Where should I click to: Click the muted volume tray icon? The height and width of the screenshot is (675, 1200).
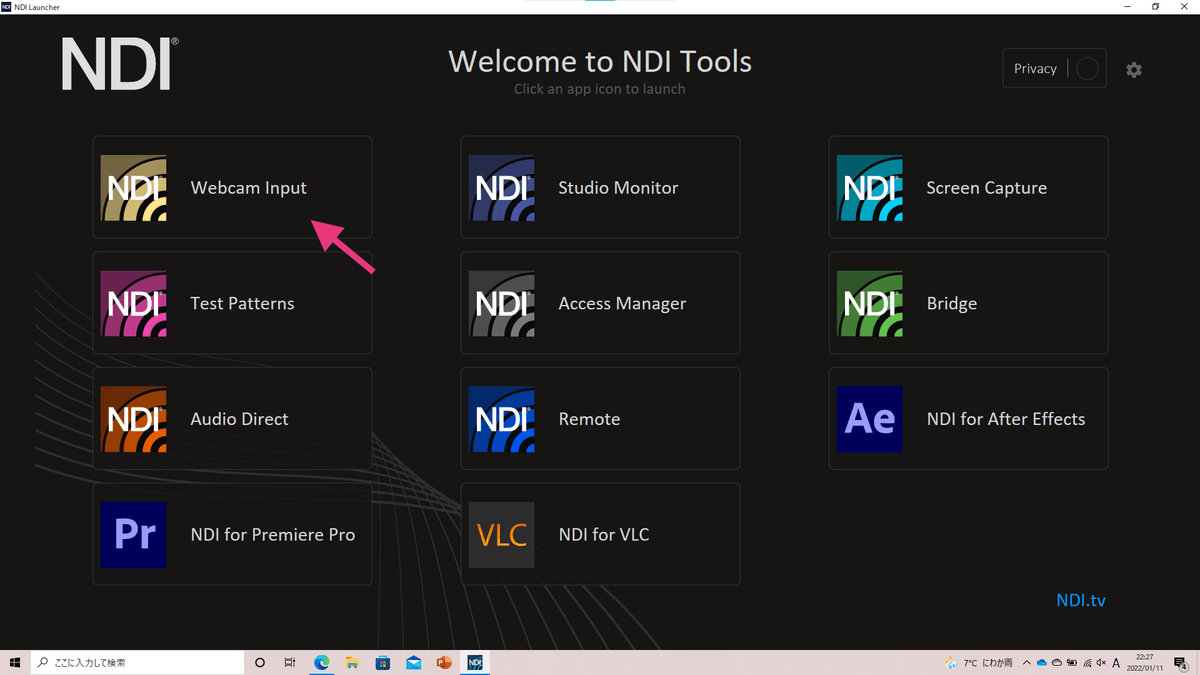[x=1101, y=662]
